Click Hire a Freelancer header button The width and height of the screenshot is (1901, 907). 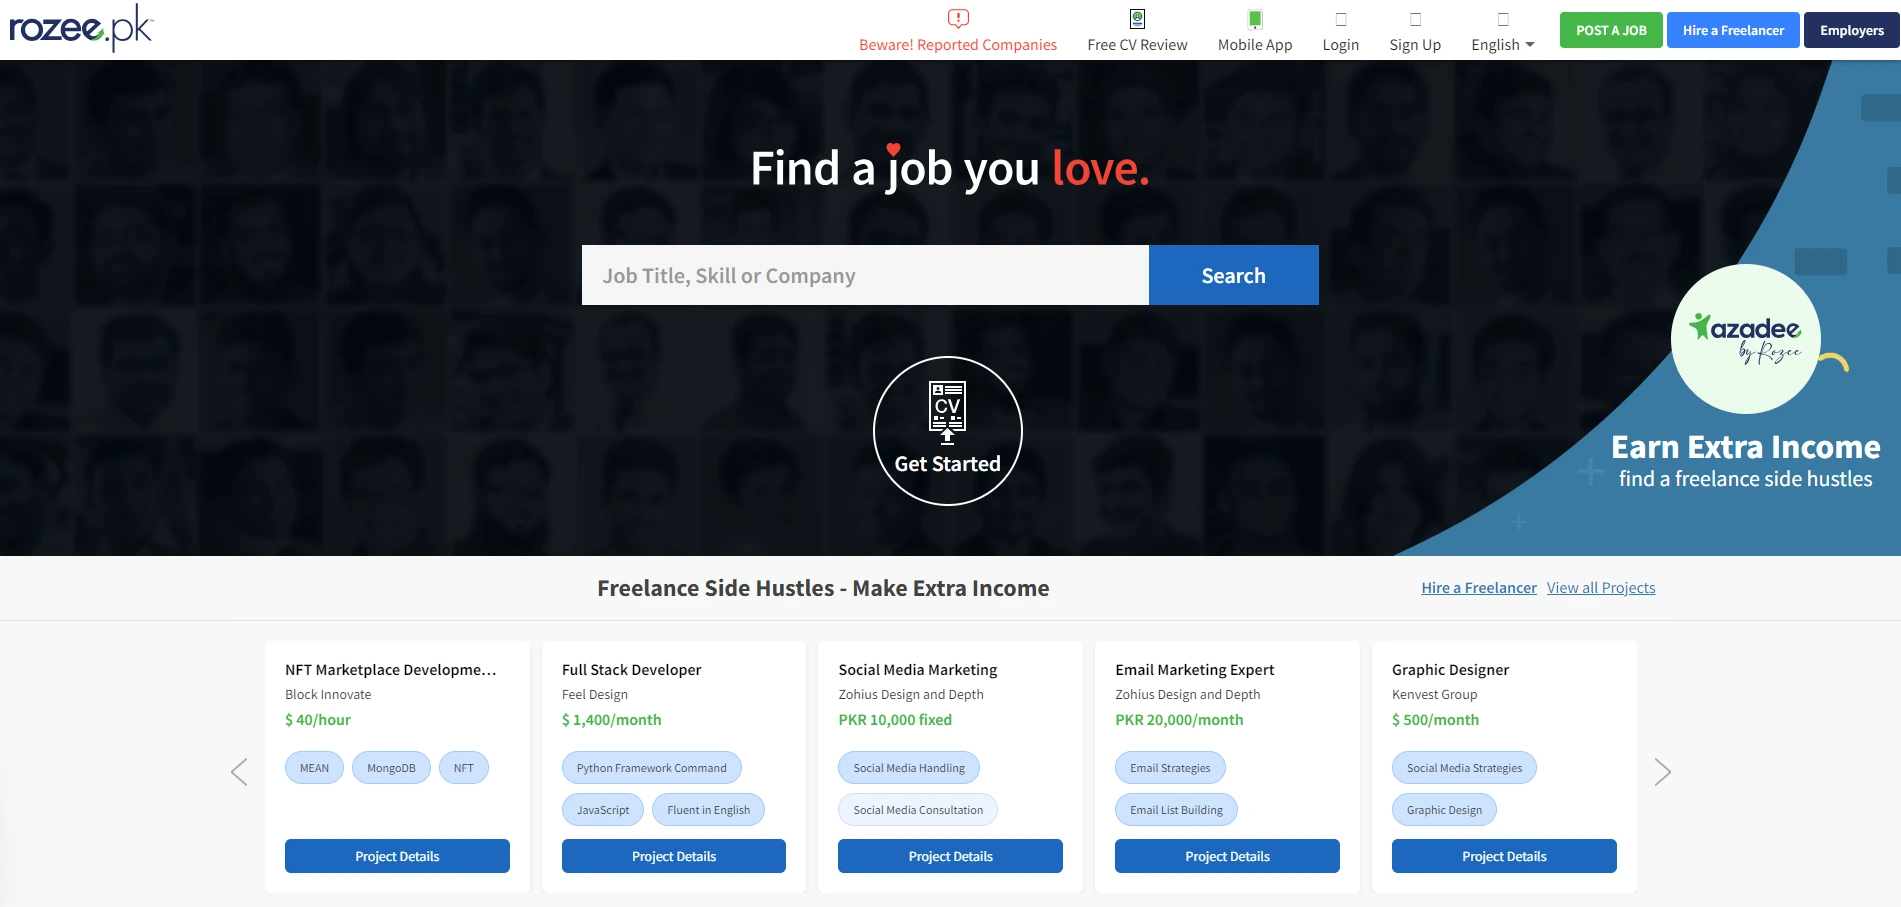1733,30
